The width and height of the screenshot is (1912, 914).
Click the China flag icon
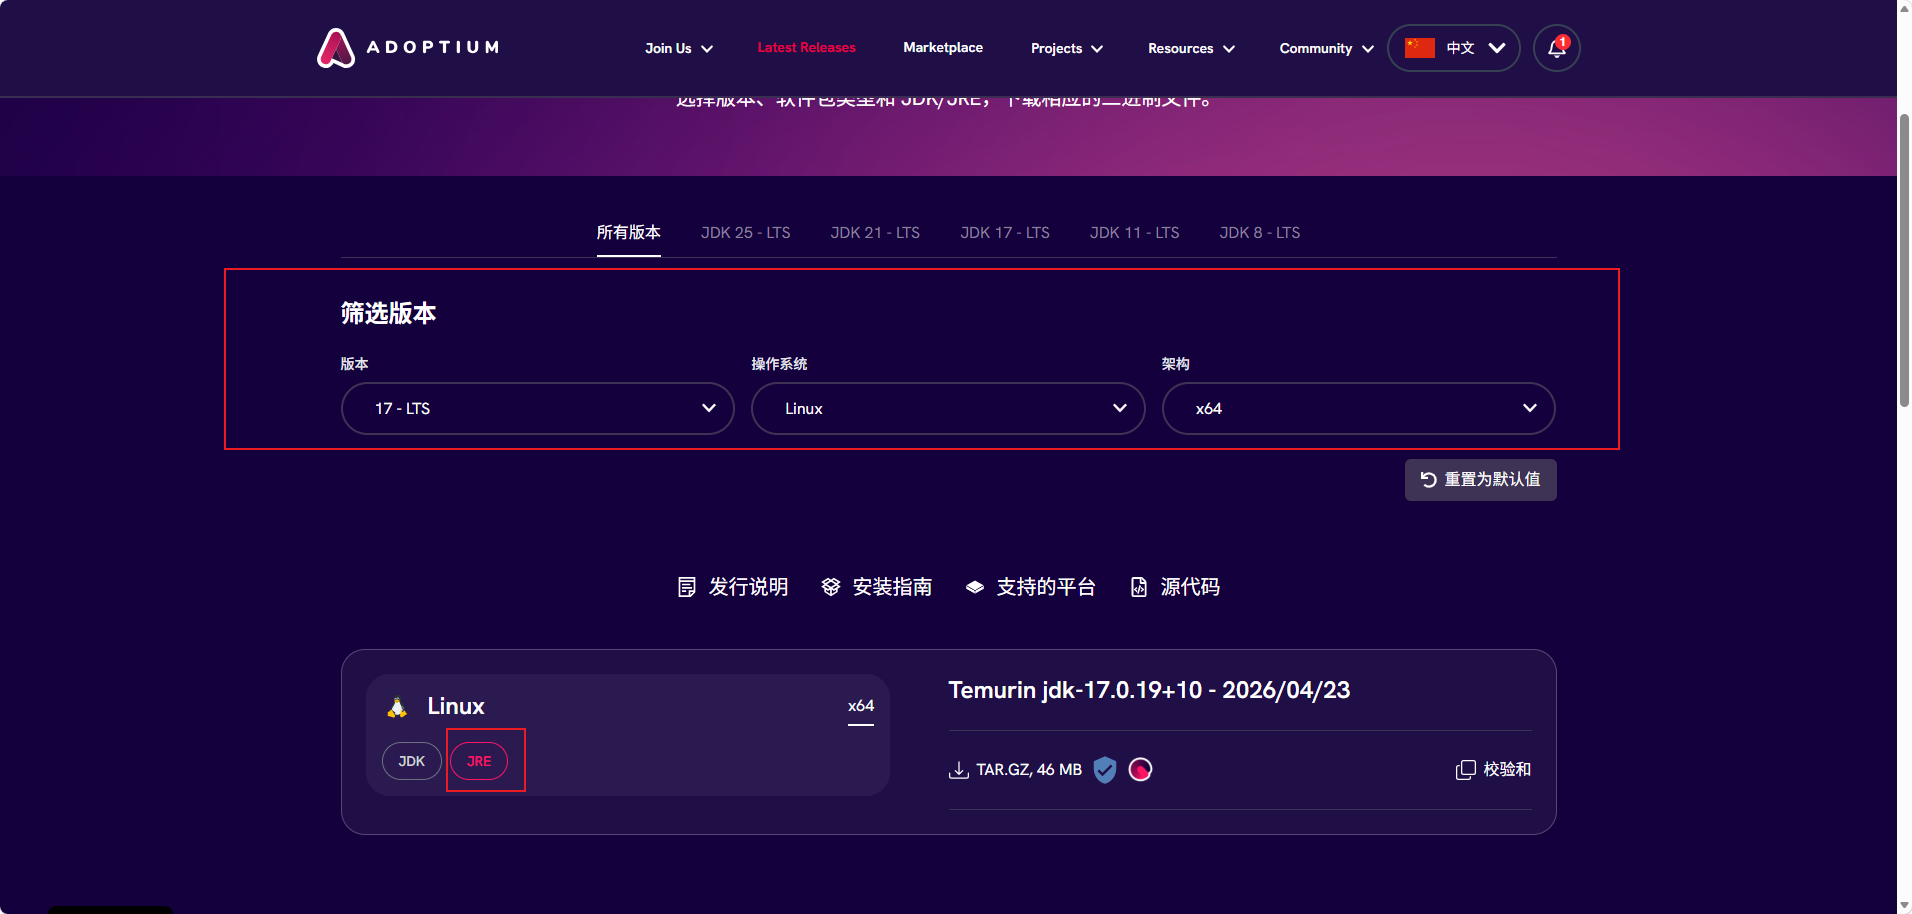[x=1420, y=48]
